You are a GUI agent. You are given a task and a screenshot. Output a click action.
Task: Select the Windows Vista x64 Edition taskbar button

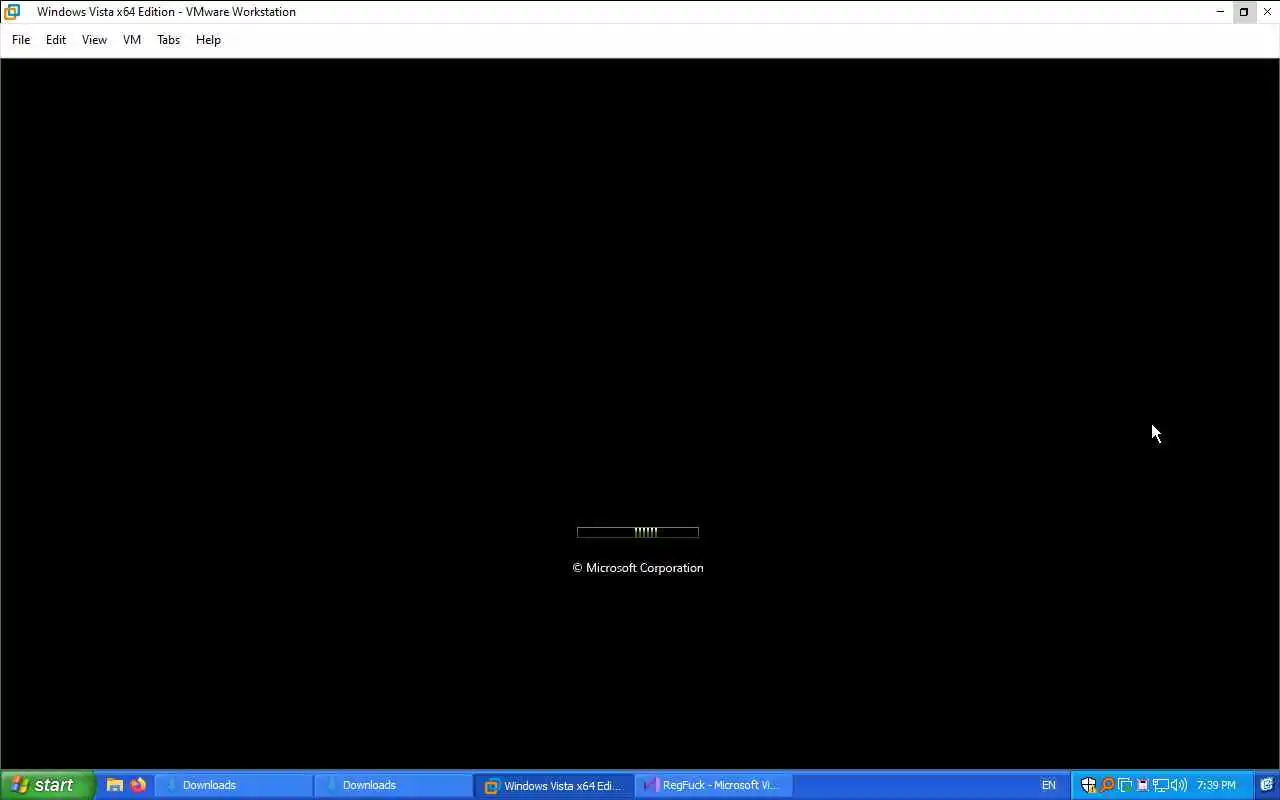pyautogui.click(x=554, y=785)
